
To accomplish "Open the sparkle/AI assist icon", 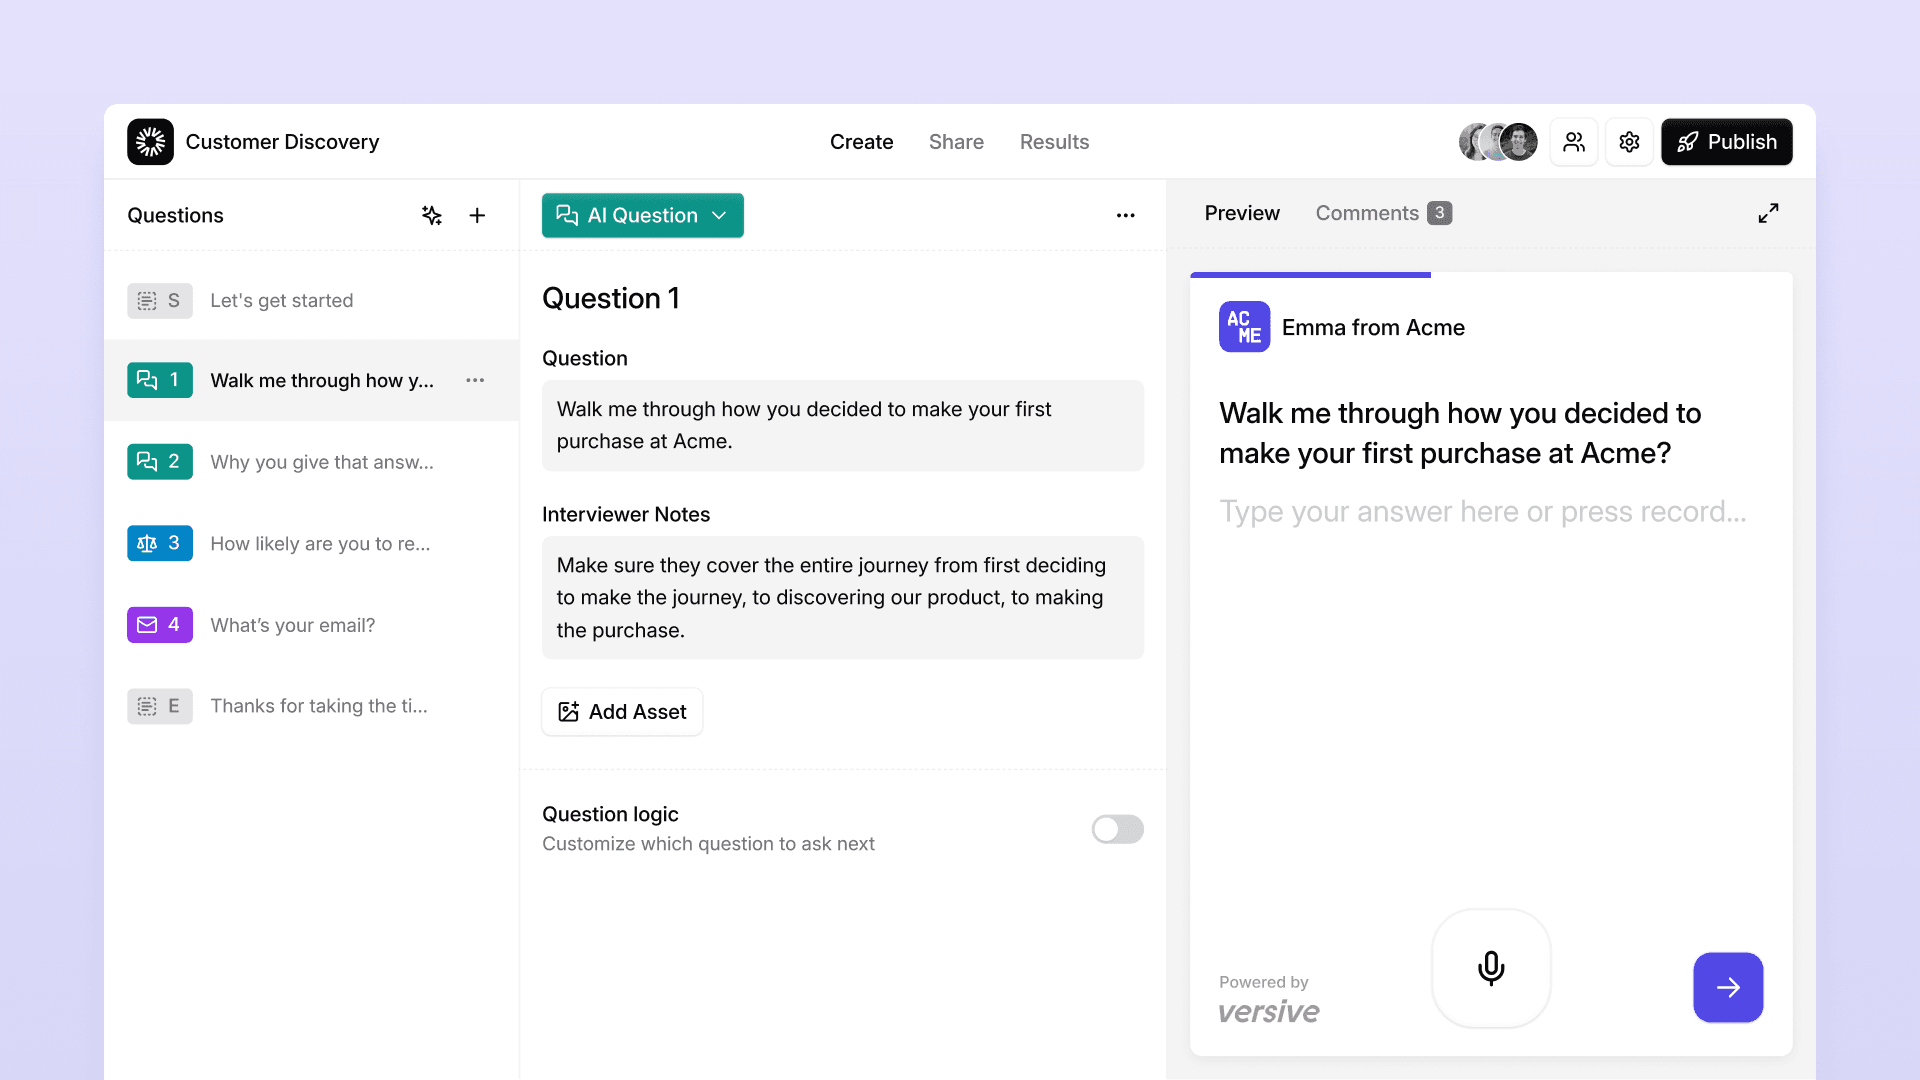I will pyautogui.click(x=431, y=214).
